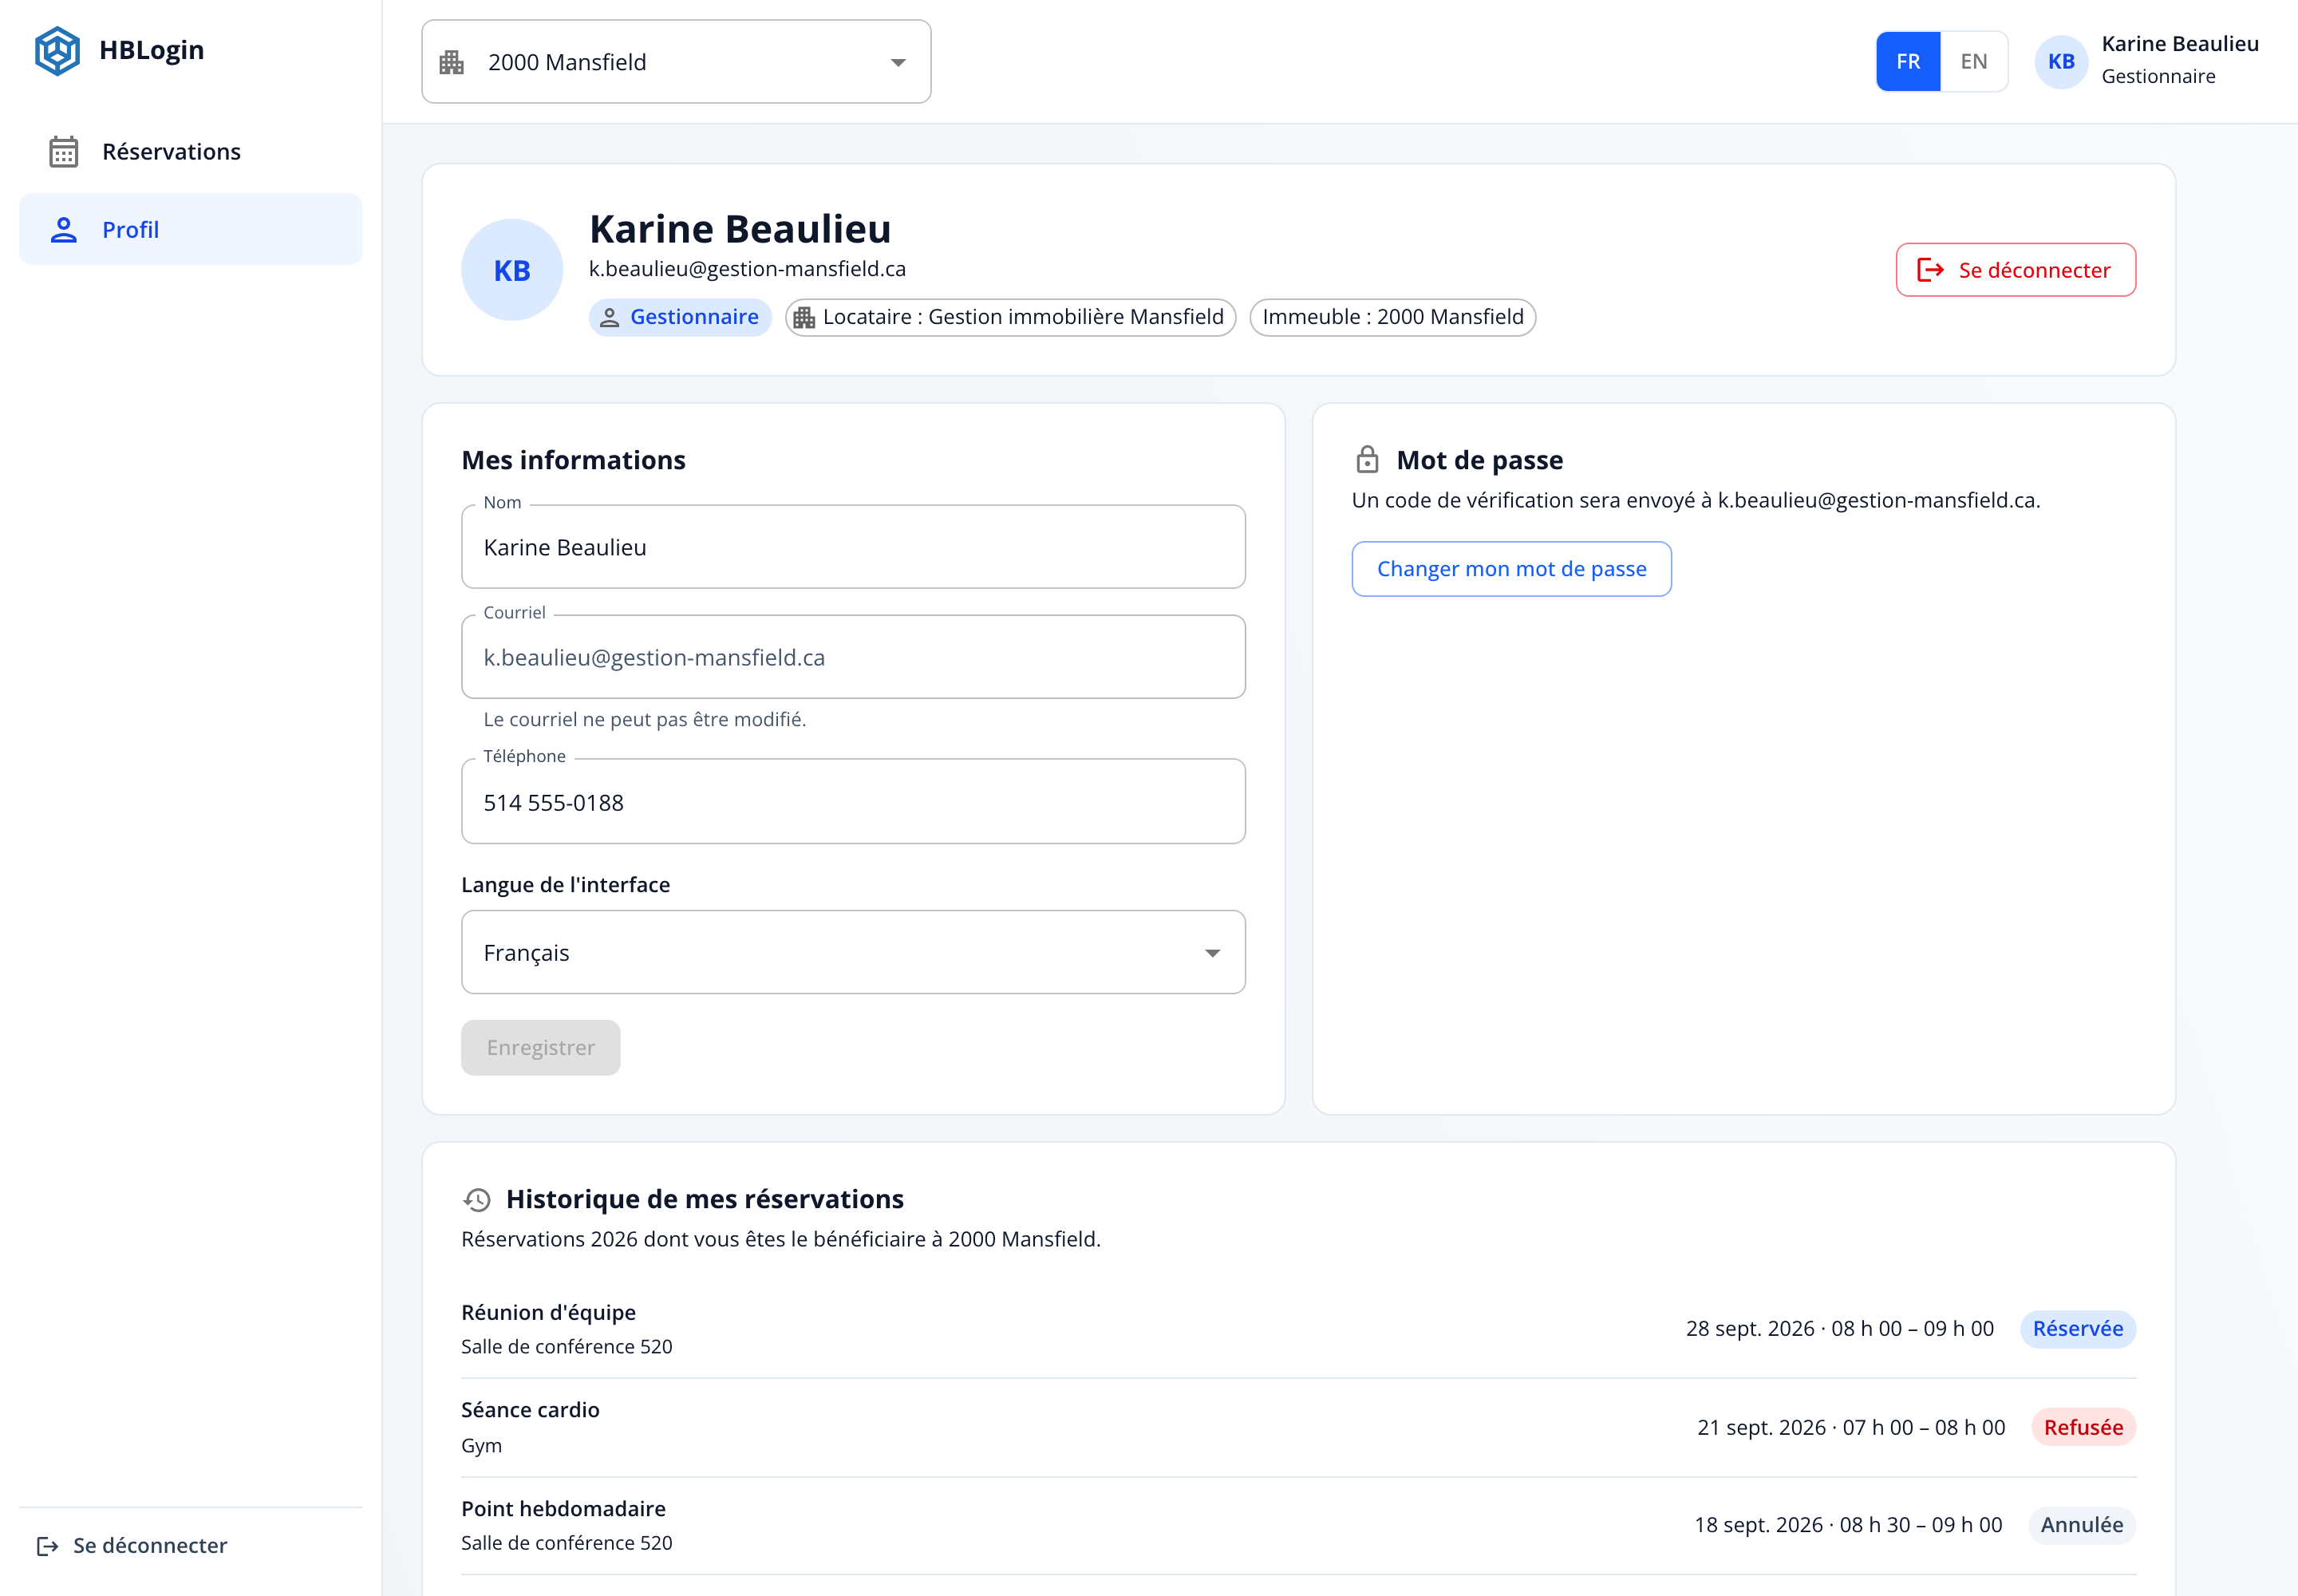Viewport: 2298px width, 1596px height.
Task: Open the 2000 Mansfield building dropdown
Action: 676,62
